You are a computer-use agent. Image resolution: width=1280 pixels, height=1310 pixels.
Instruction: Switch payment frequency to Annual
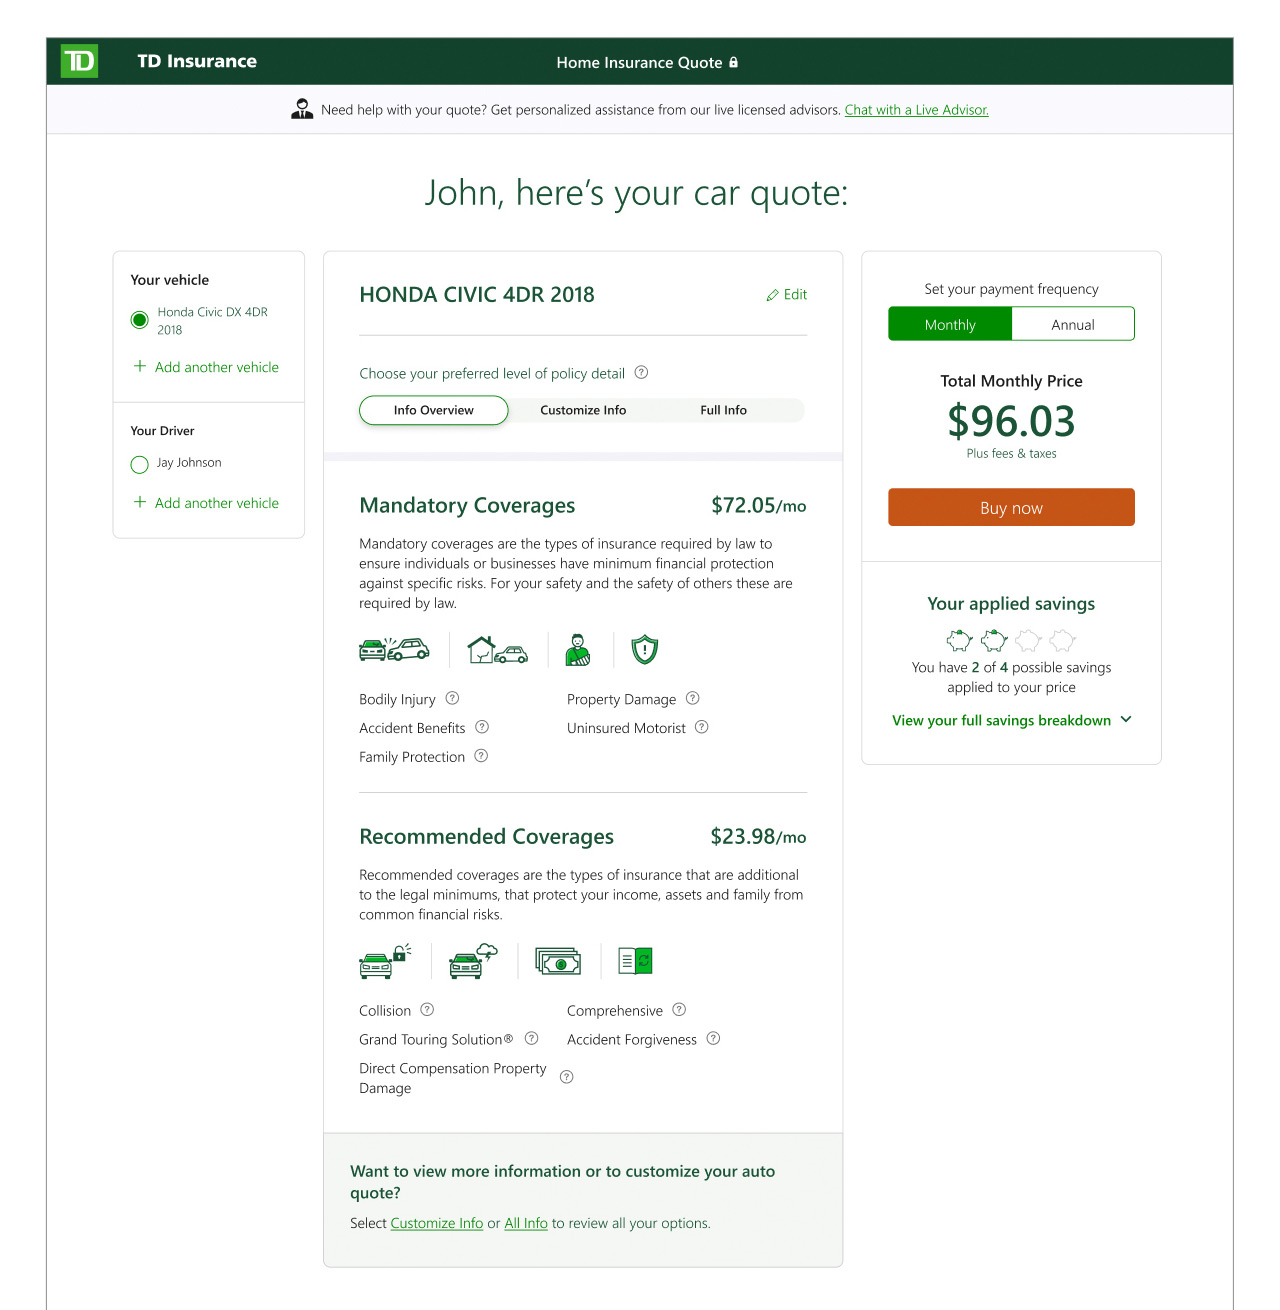pos(1073,324)
